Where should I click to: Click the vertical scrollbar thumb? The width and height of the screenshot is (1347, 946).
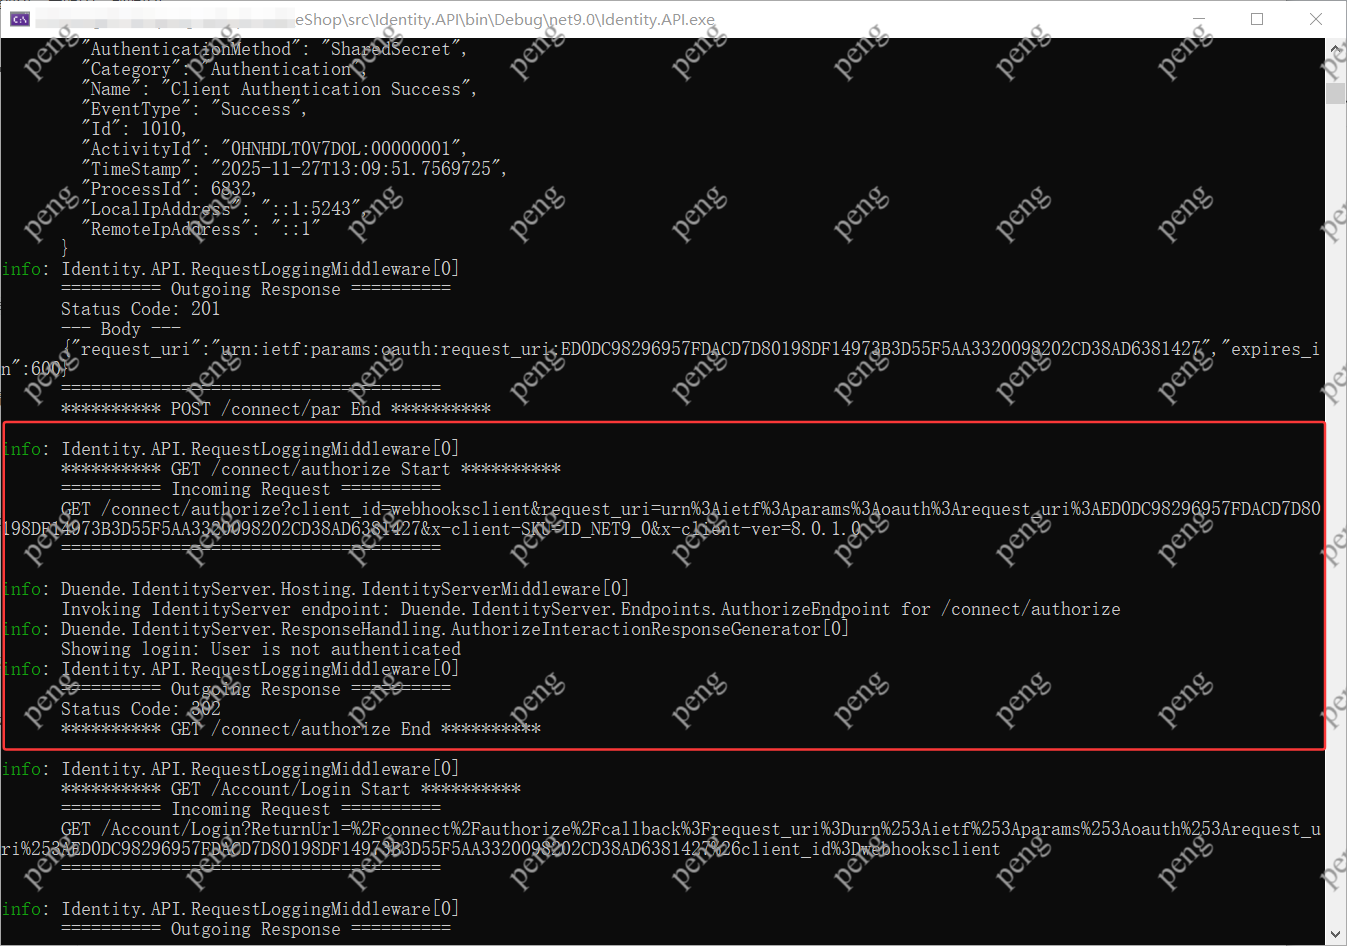pos(1335,93)
